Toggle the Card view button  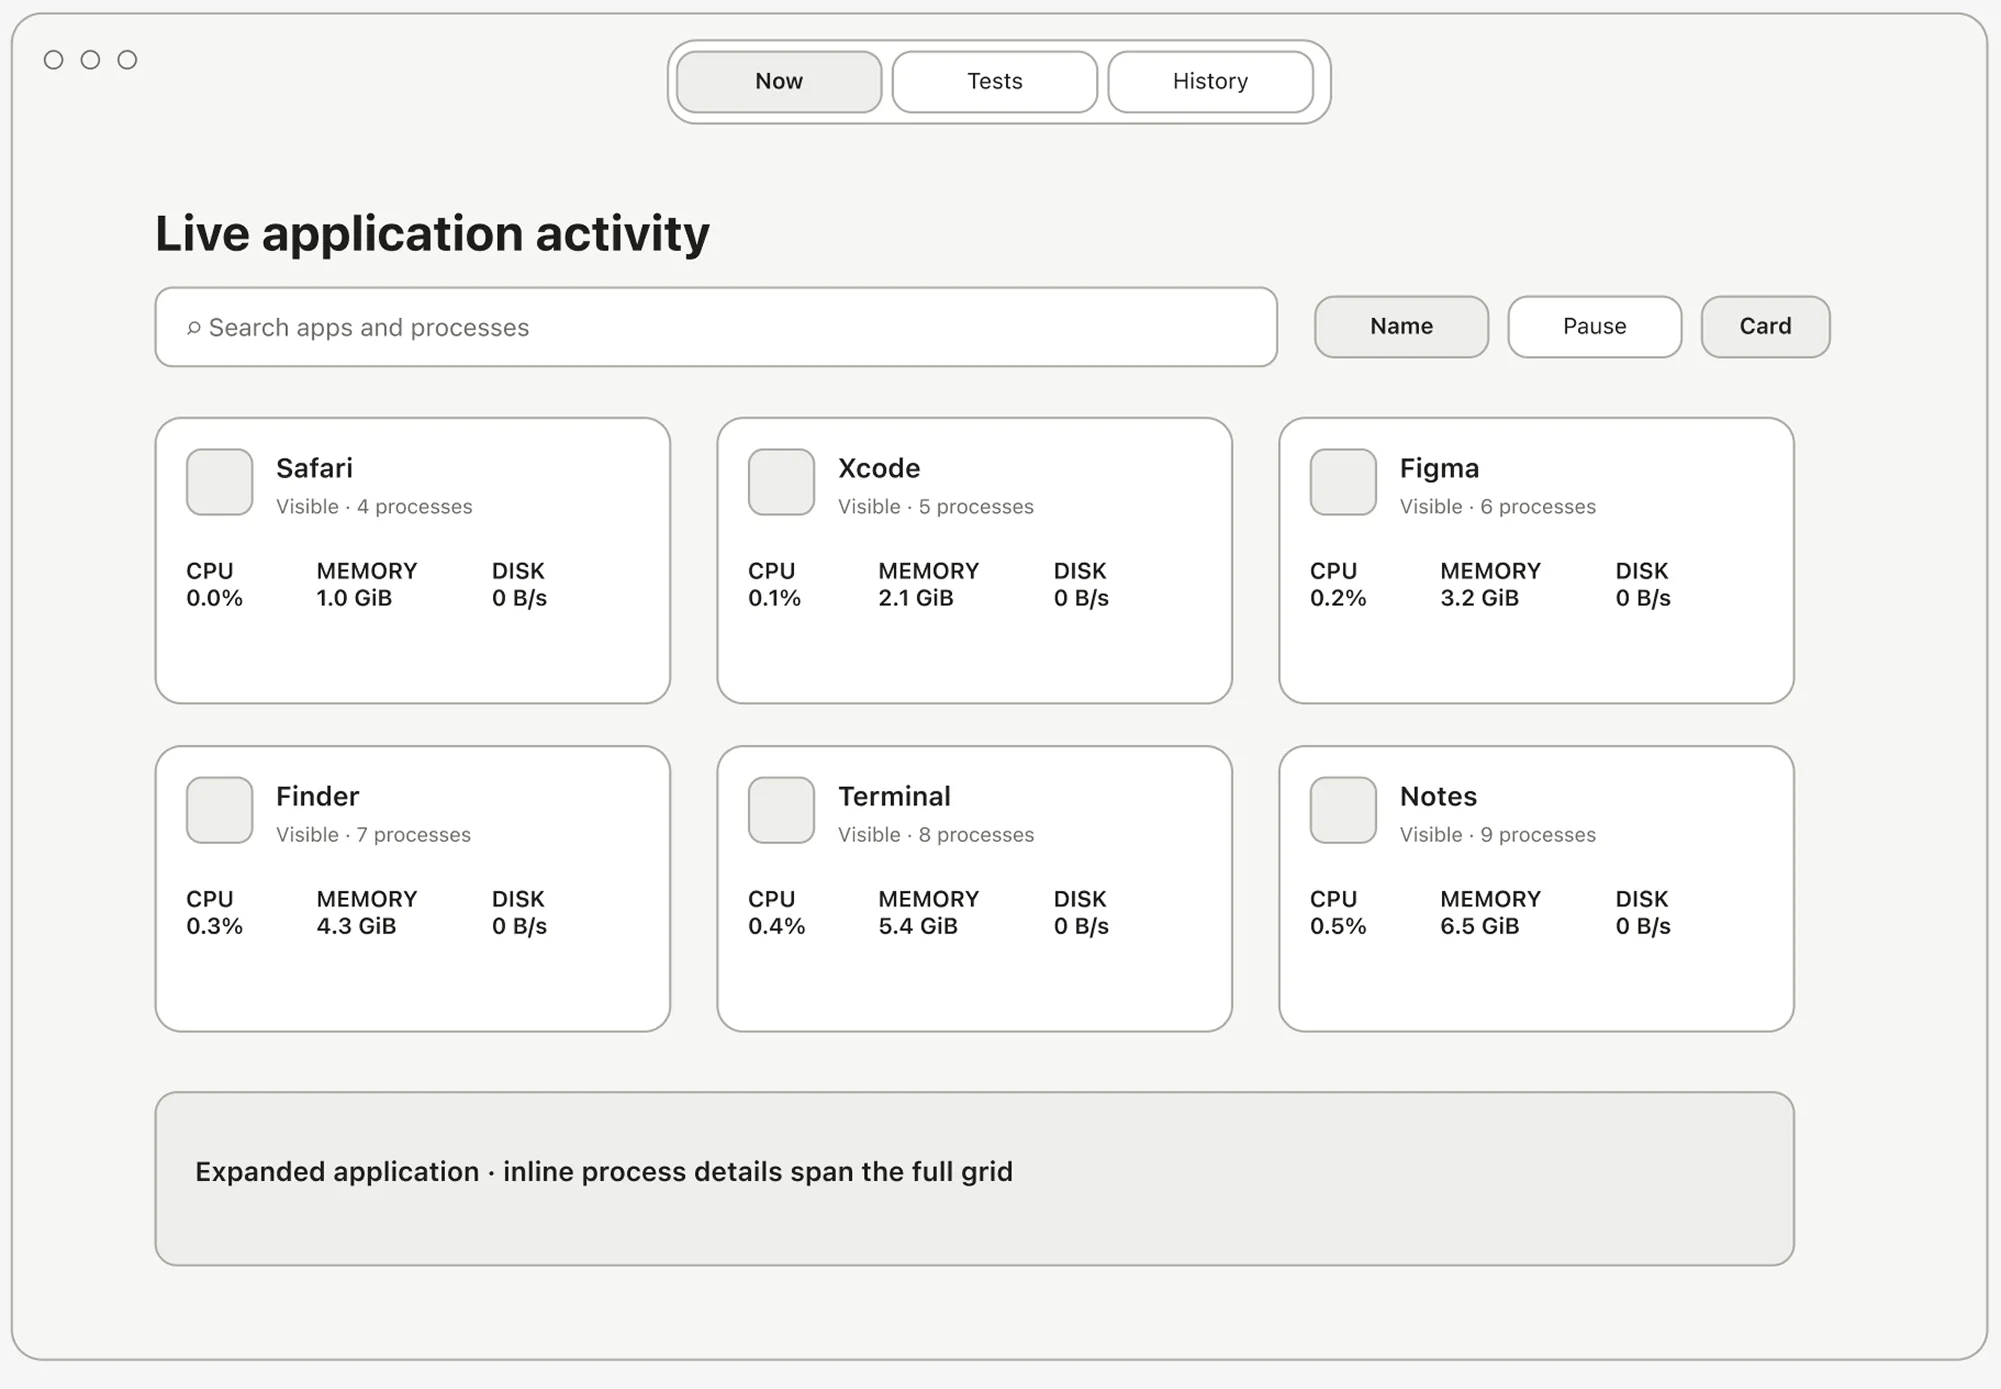tap(1766, 327)
